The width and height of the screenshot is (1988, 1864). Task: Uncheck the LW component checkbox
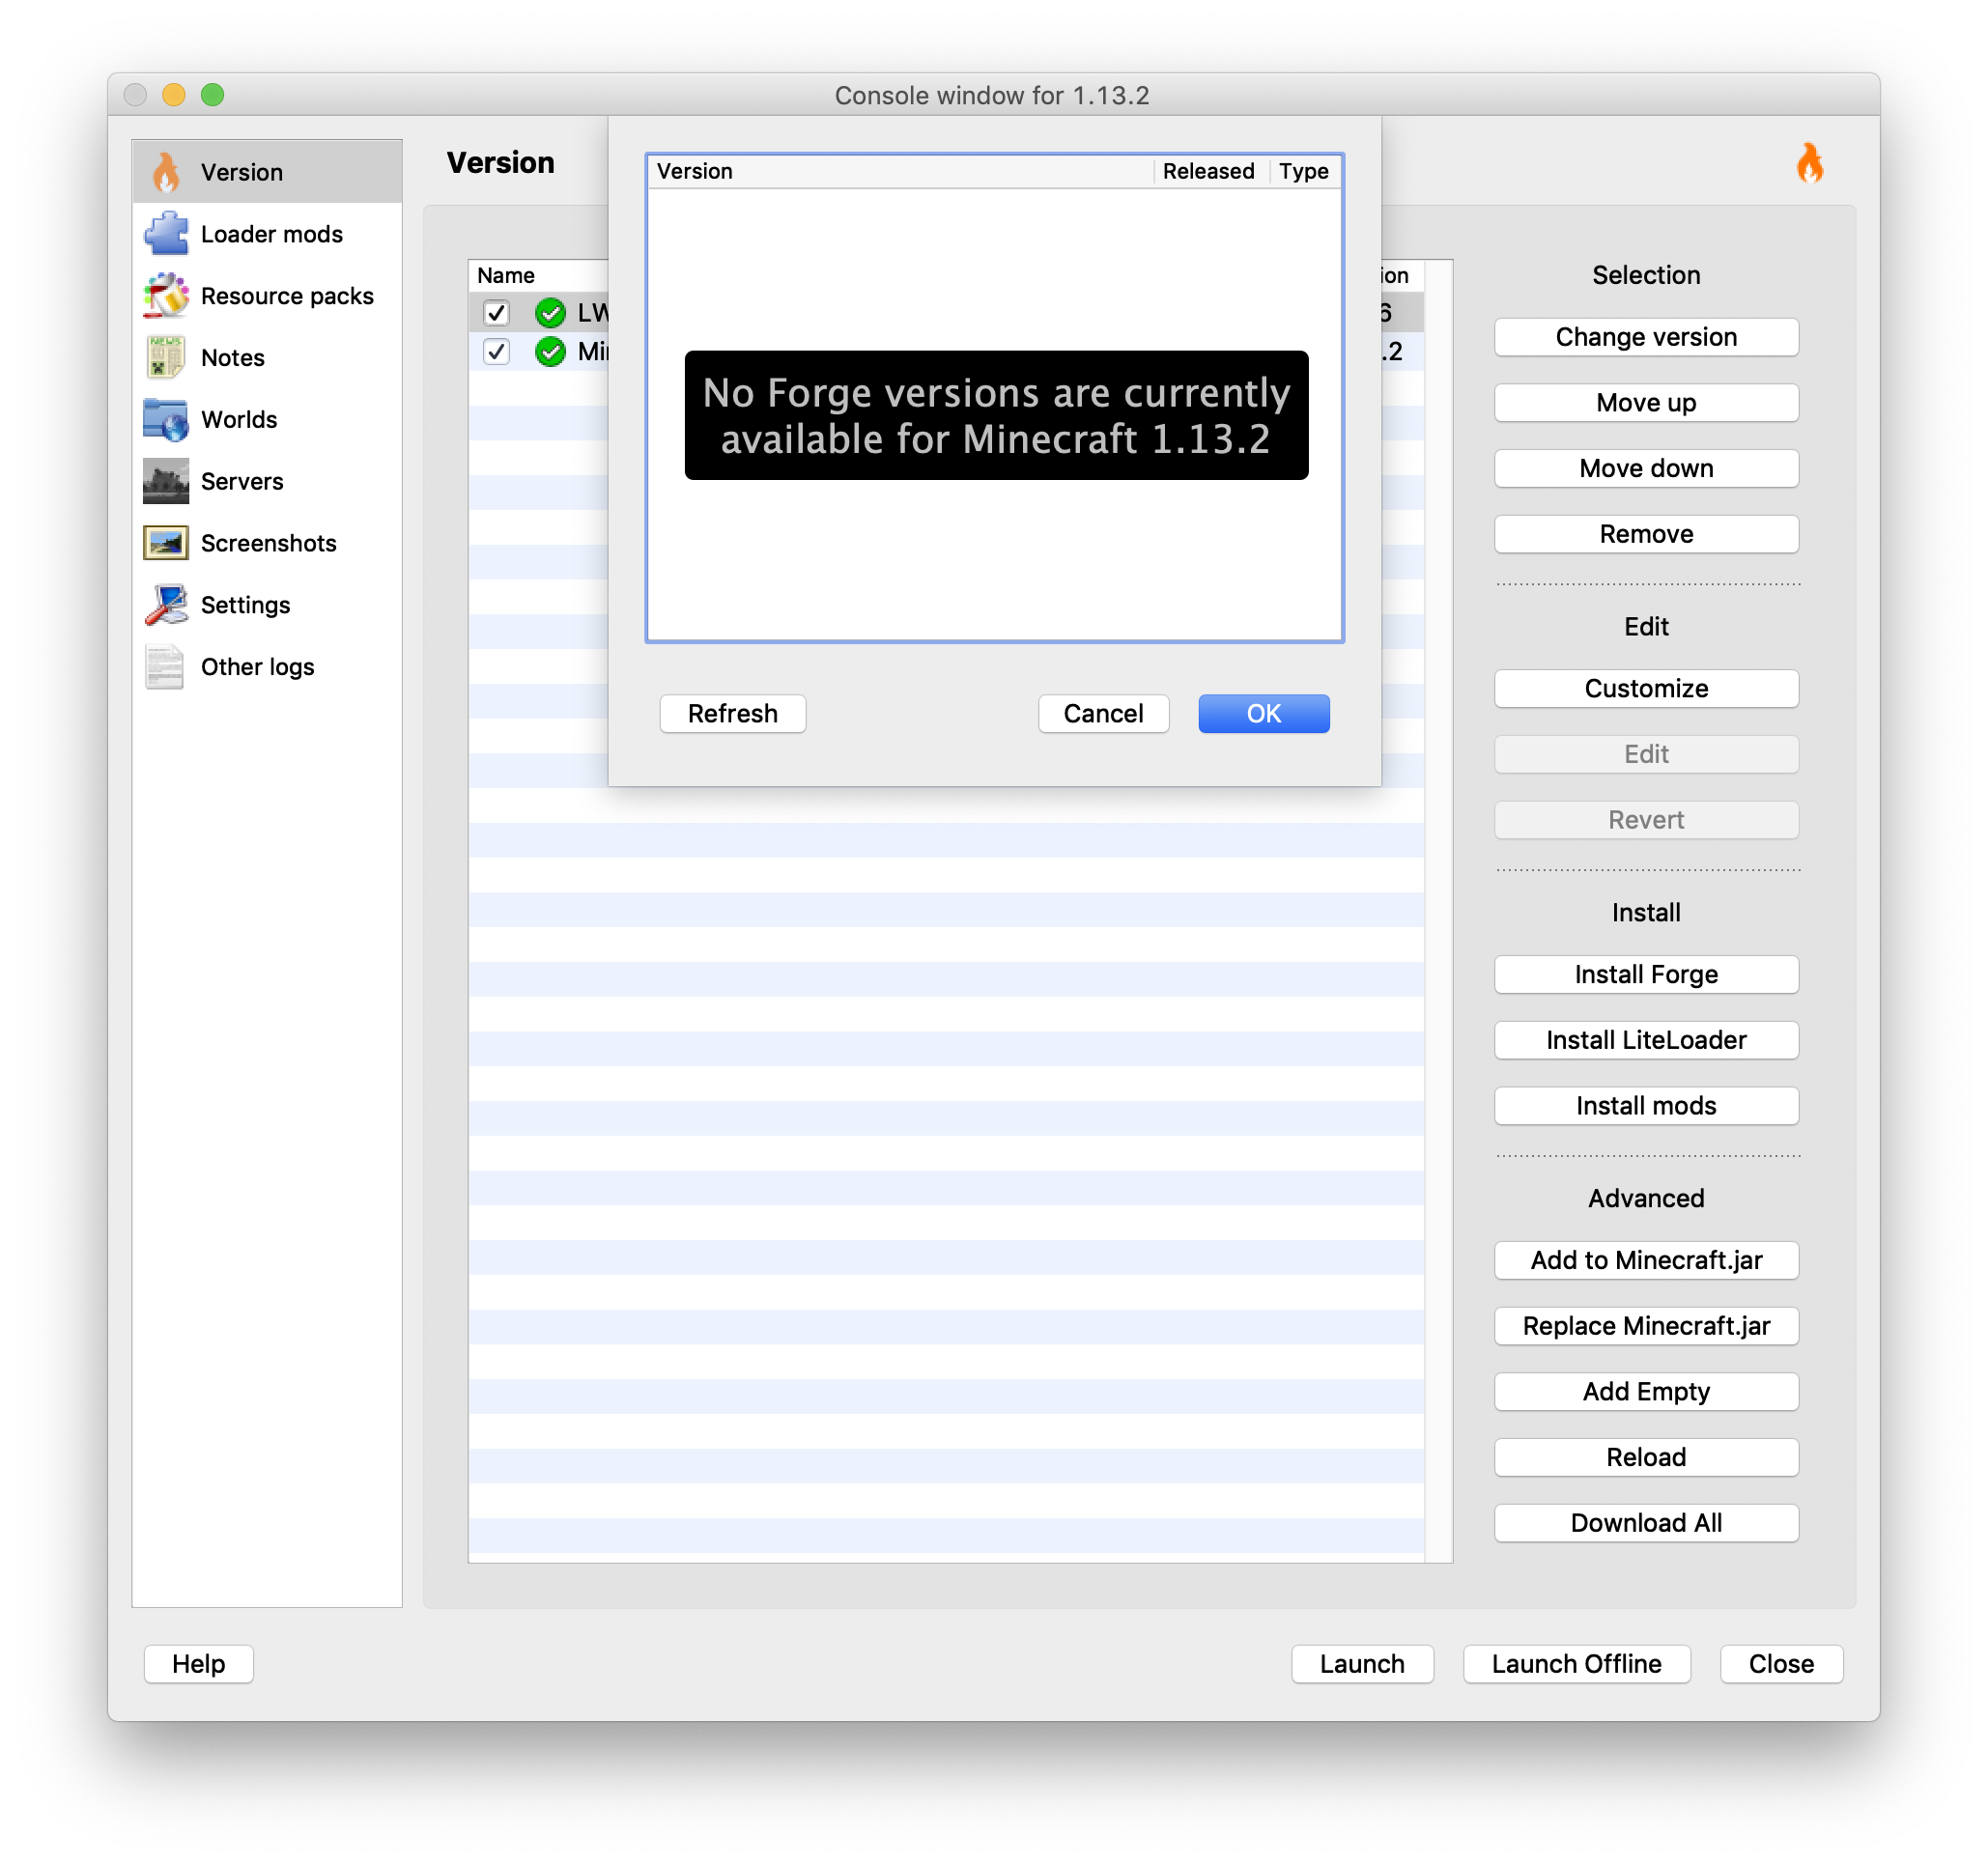[x=496, y=313]
